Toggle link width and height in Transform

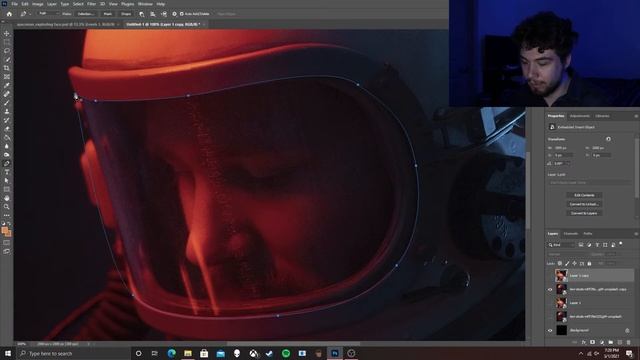608,139
